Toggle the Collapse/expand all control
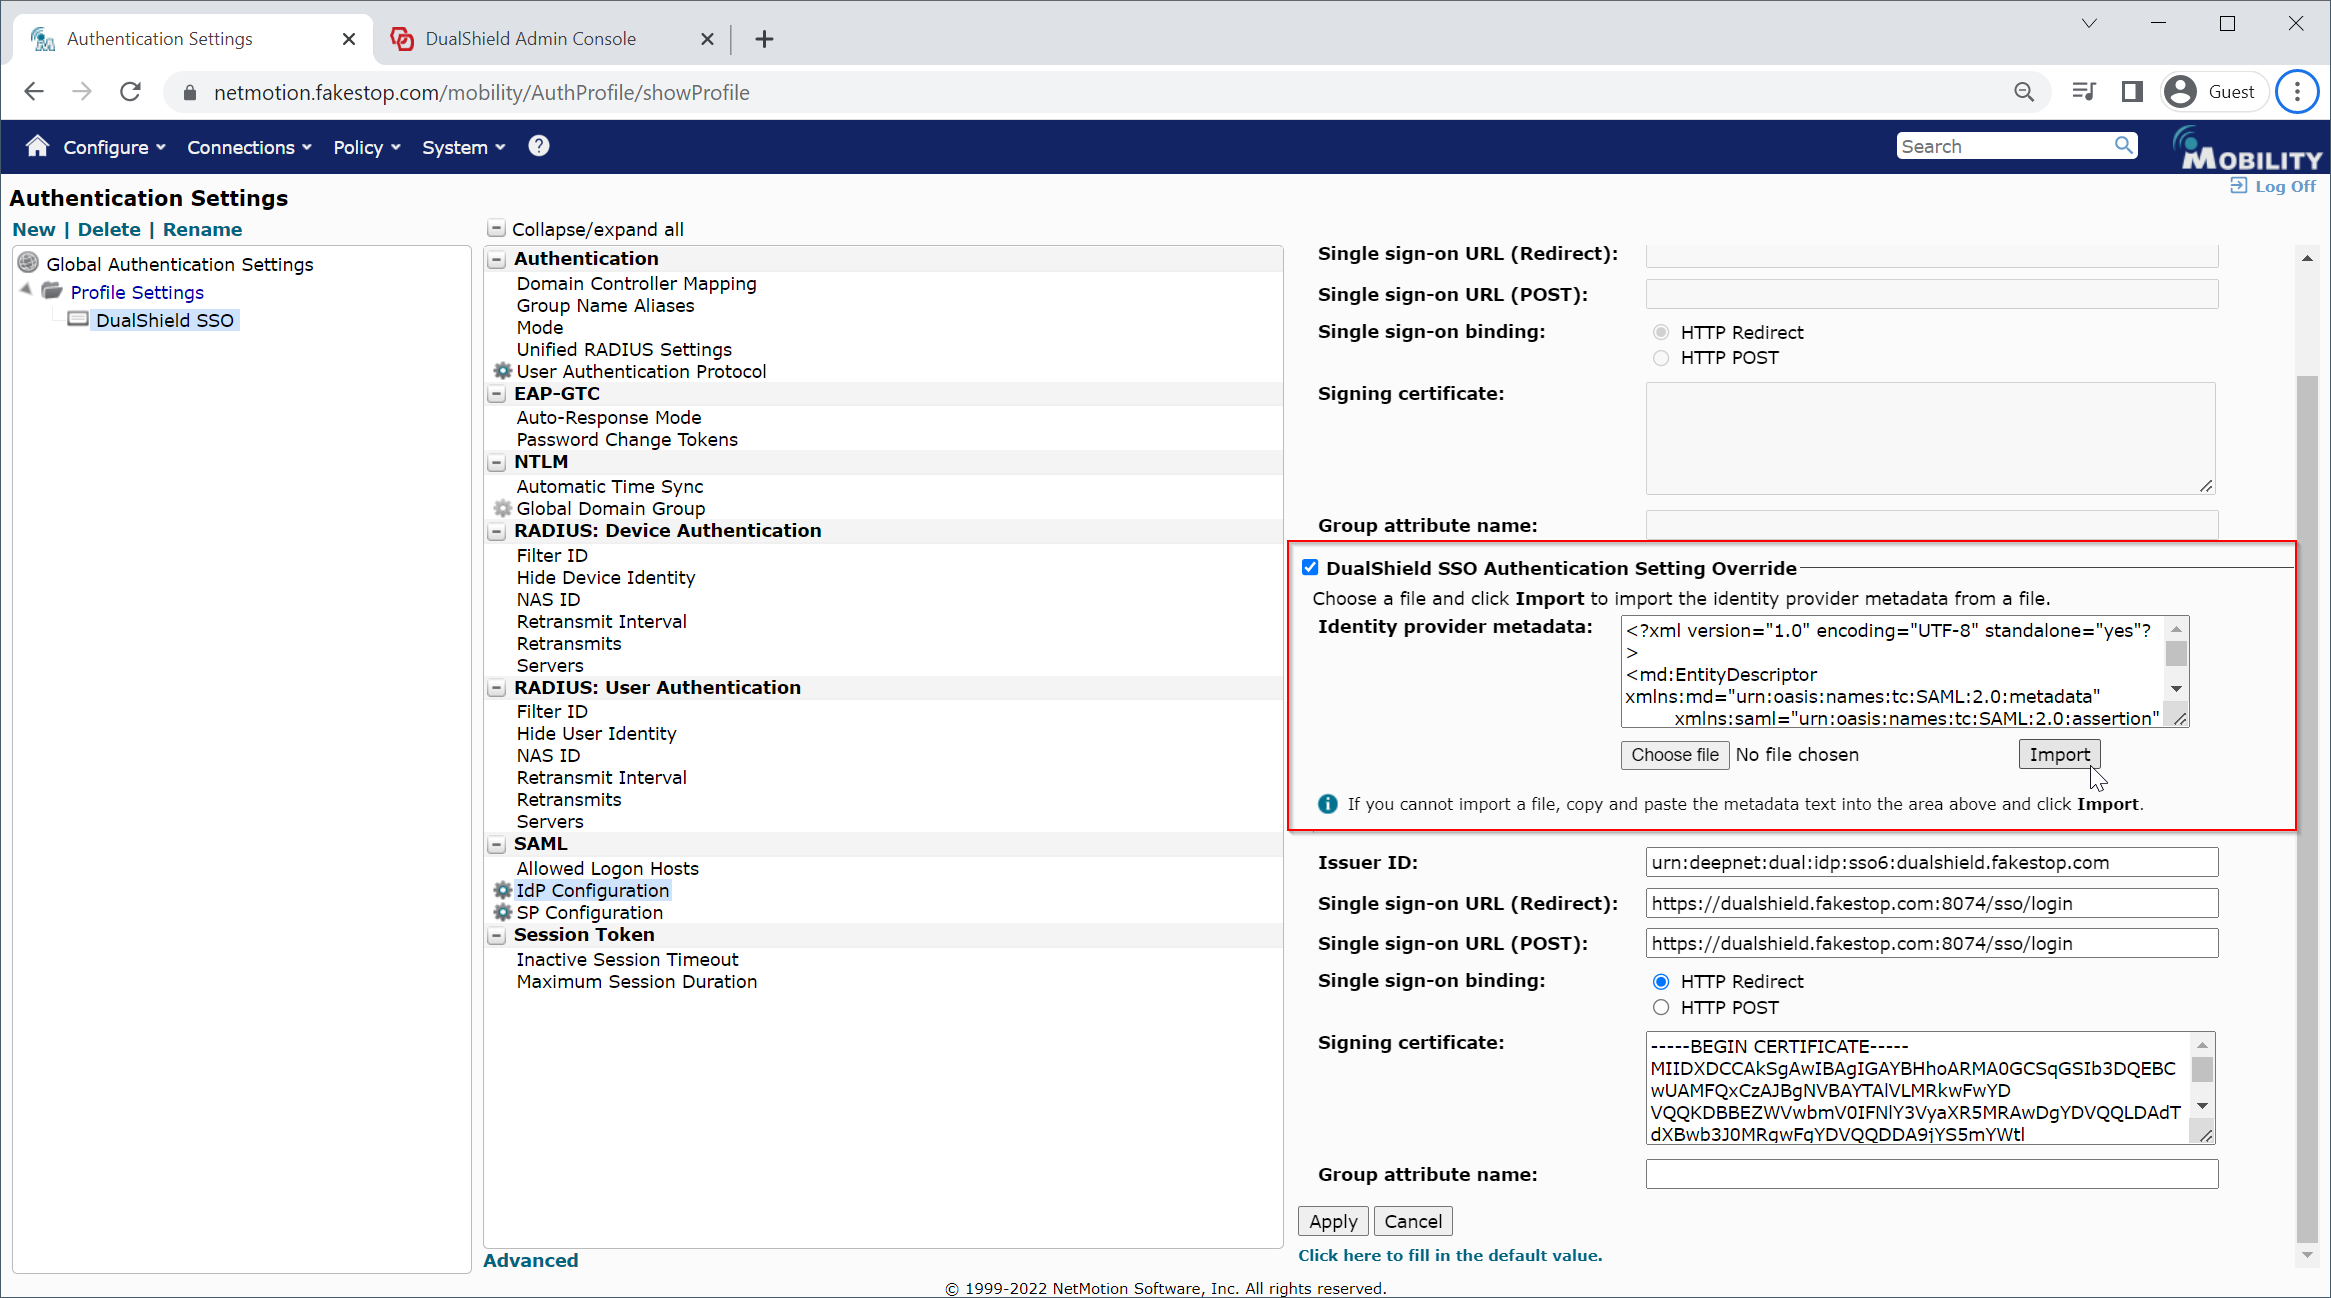This screenshot has height=1298, width=2331. [x=496, y=229]
